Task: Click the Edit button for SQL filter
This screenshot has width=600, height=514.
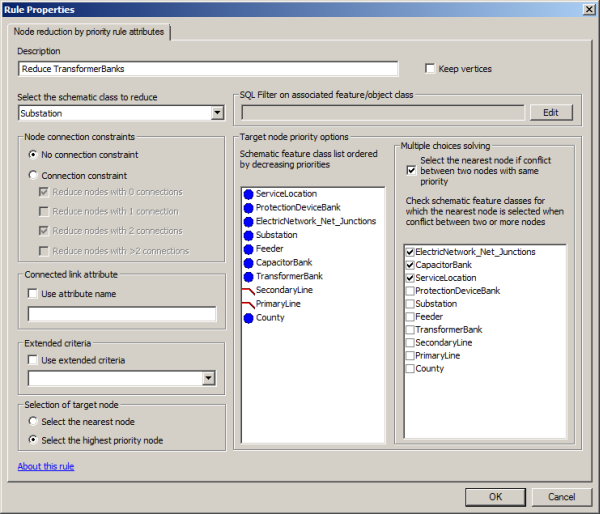Action: pos(550,113)
